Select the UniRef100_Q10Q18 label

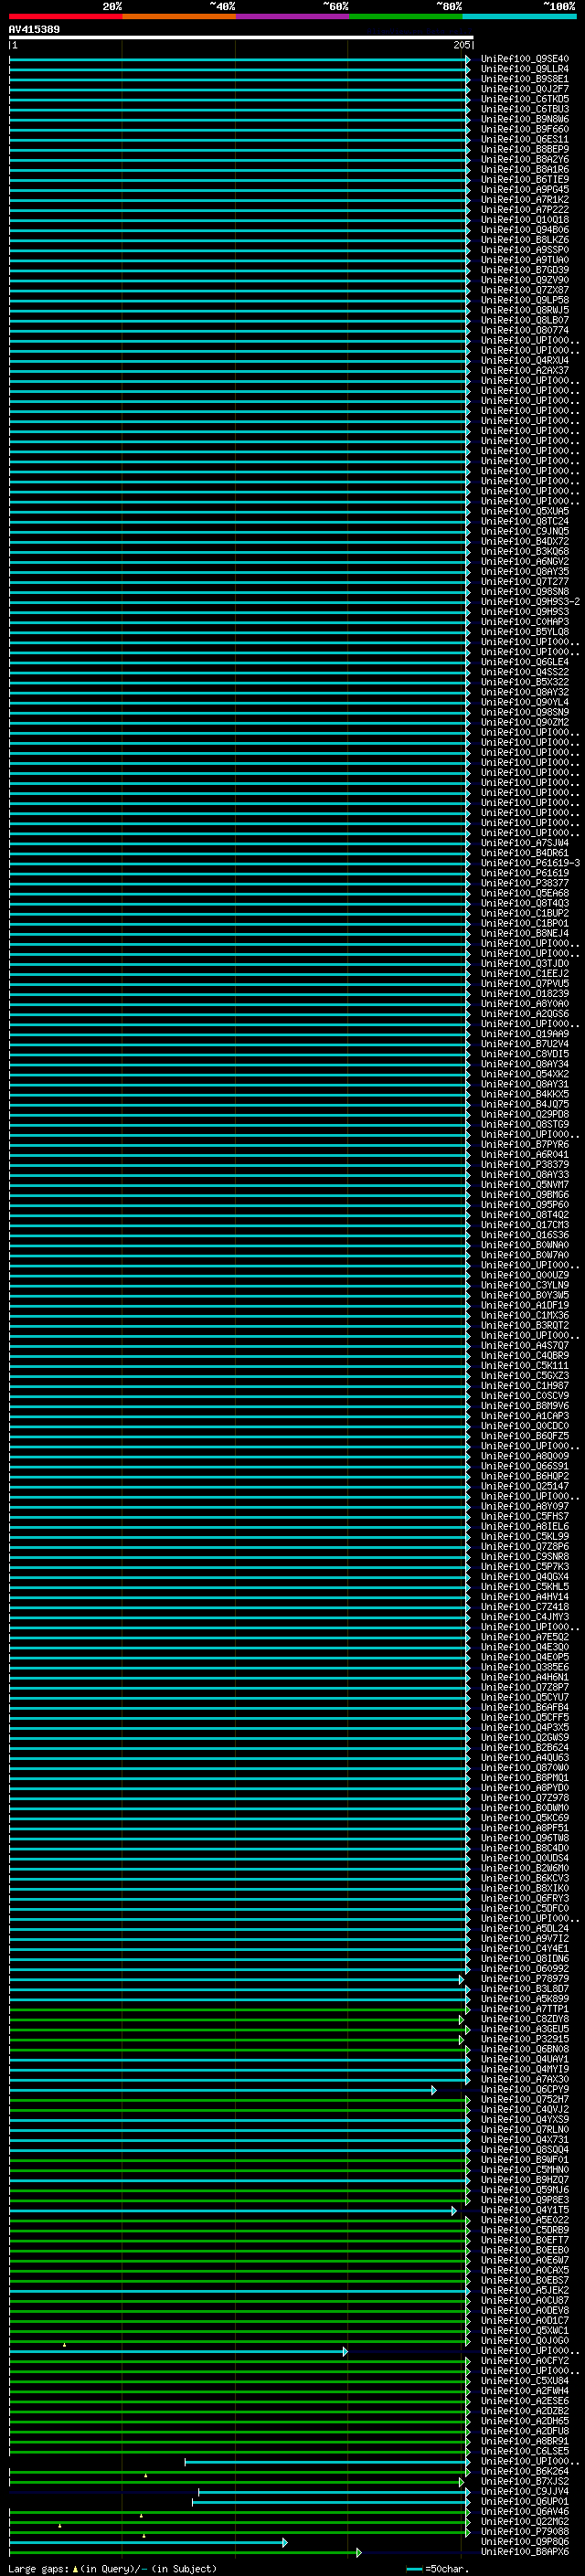tap(524, 220)
